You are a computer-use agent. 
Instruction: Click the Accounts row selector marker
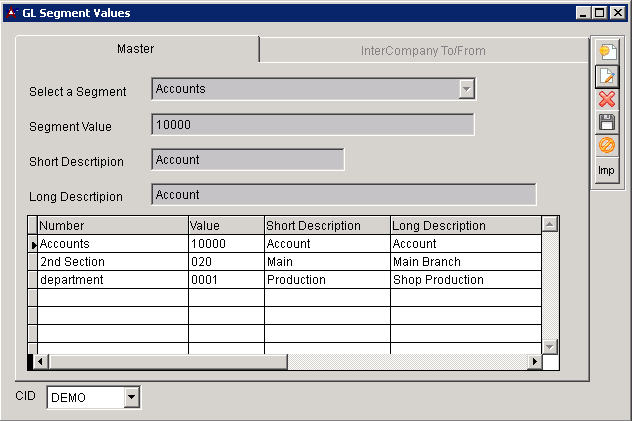(33, 244)
